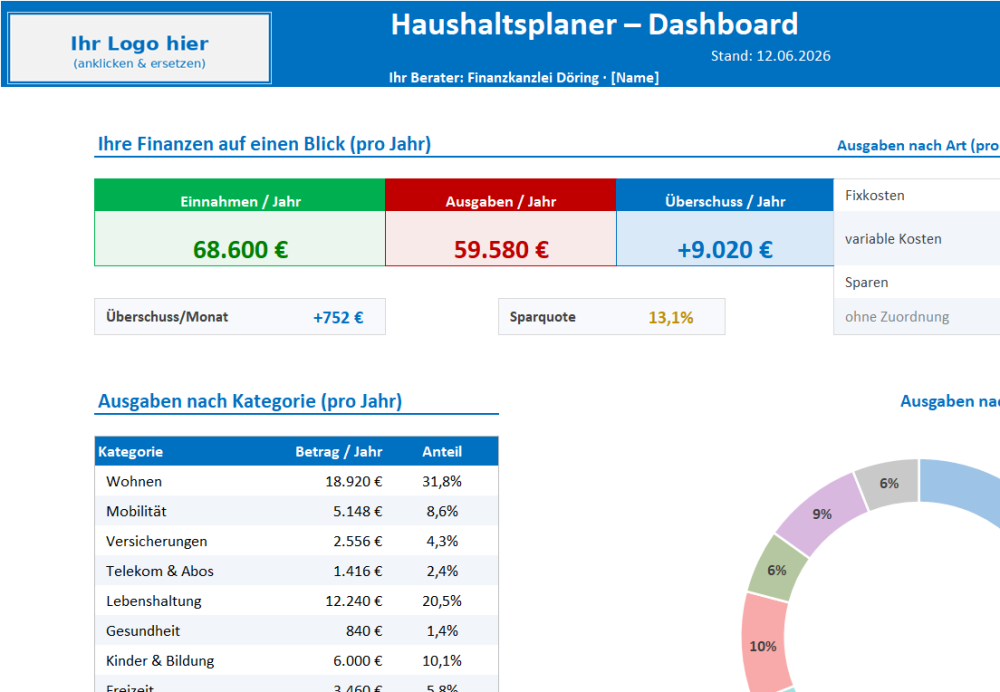Screen dimensions: 1000x692
Task: Click the green 6% donut chart segment
Action: 777,571
